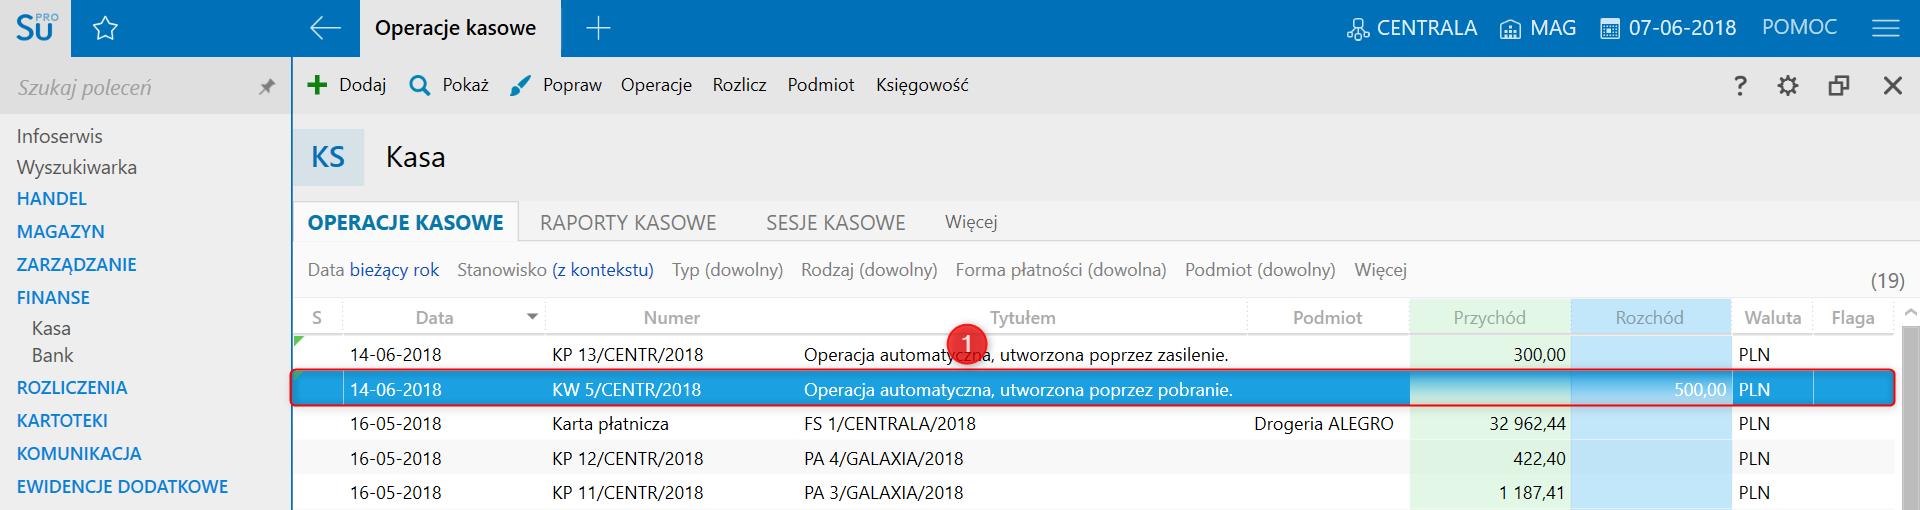Viewport: 1920px width, 510px height.
Task: Click the POMOC link in header
Action: coord(1799,28)
